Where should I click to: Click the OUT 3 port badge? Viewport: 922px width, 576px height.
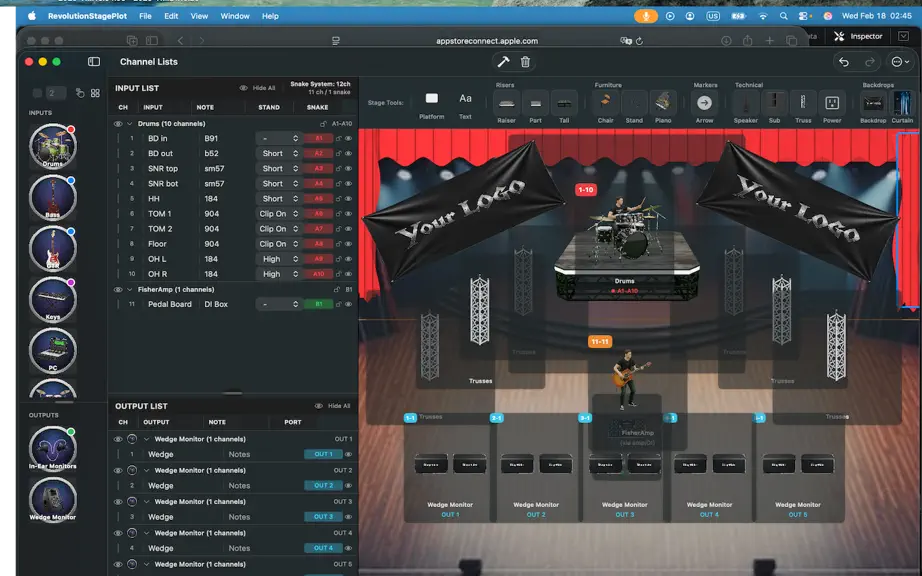pos(323,517)
